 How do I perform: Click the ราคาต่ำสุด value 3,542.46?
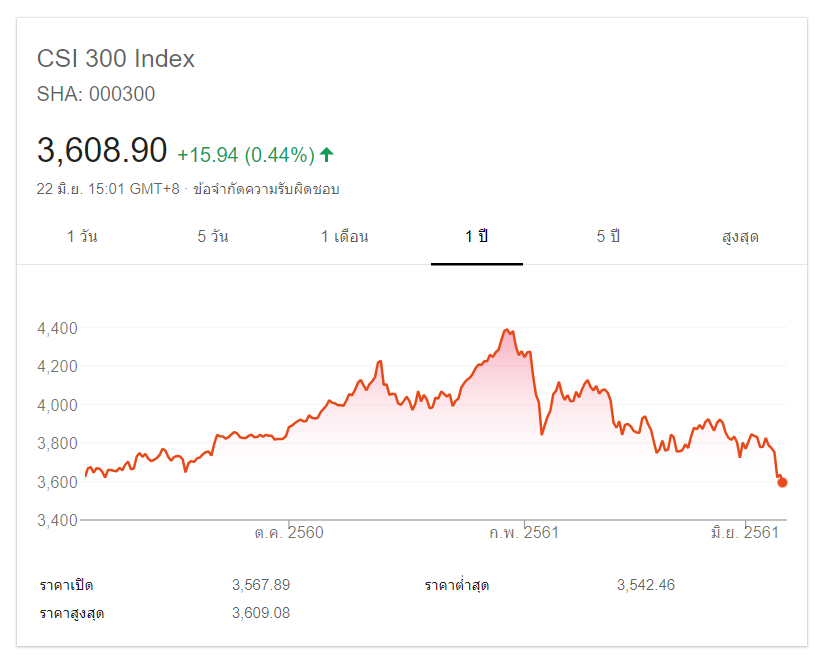click(x=646, y=585)
